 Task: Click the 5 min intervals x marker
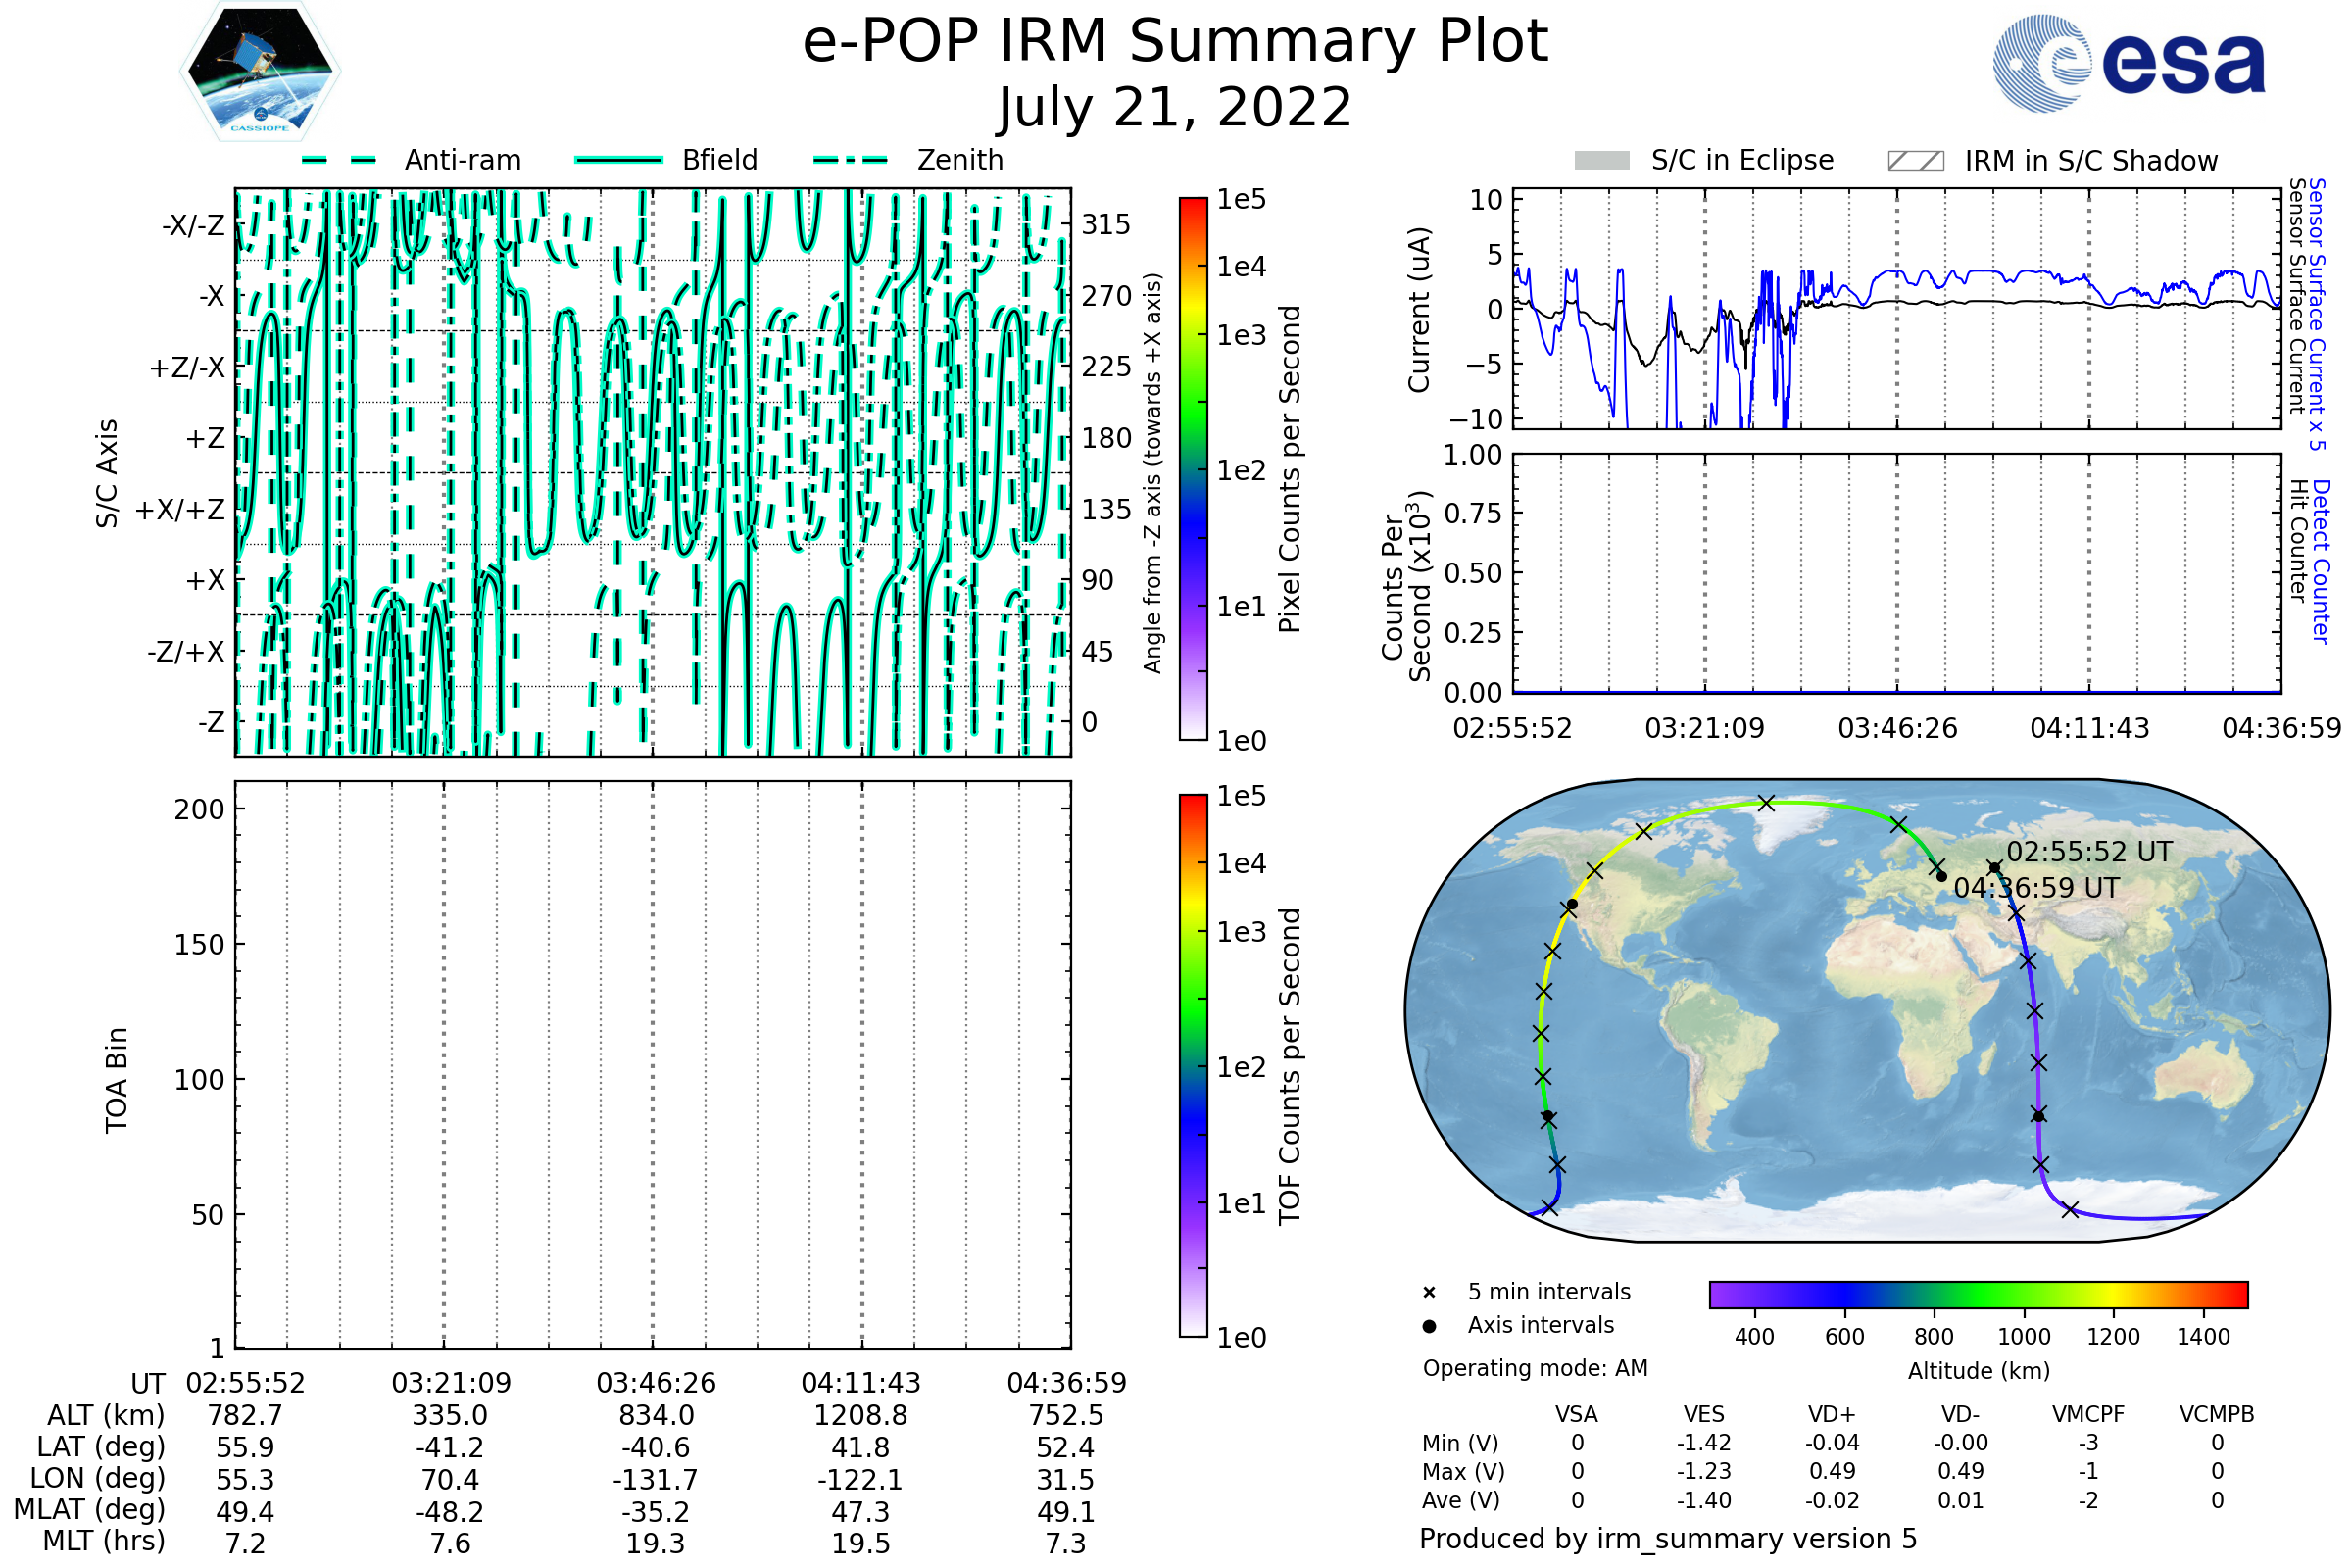click(x=1429, y=1293)
